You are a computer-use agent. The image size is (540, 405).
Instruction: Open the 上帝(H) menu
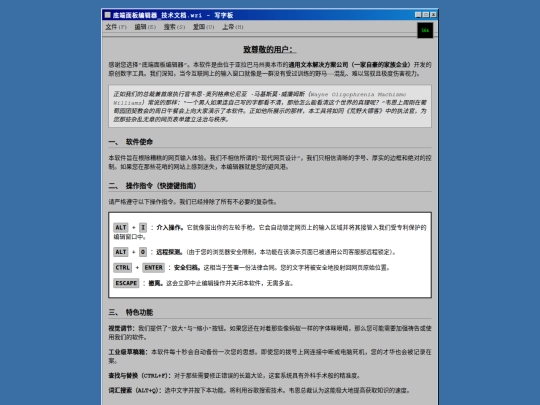(x=232, y=27)
